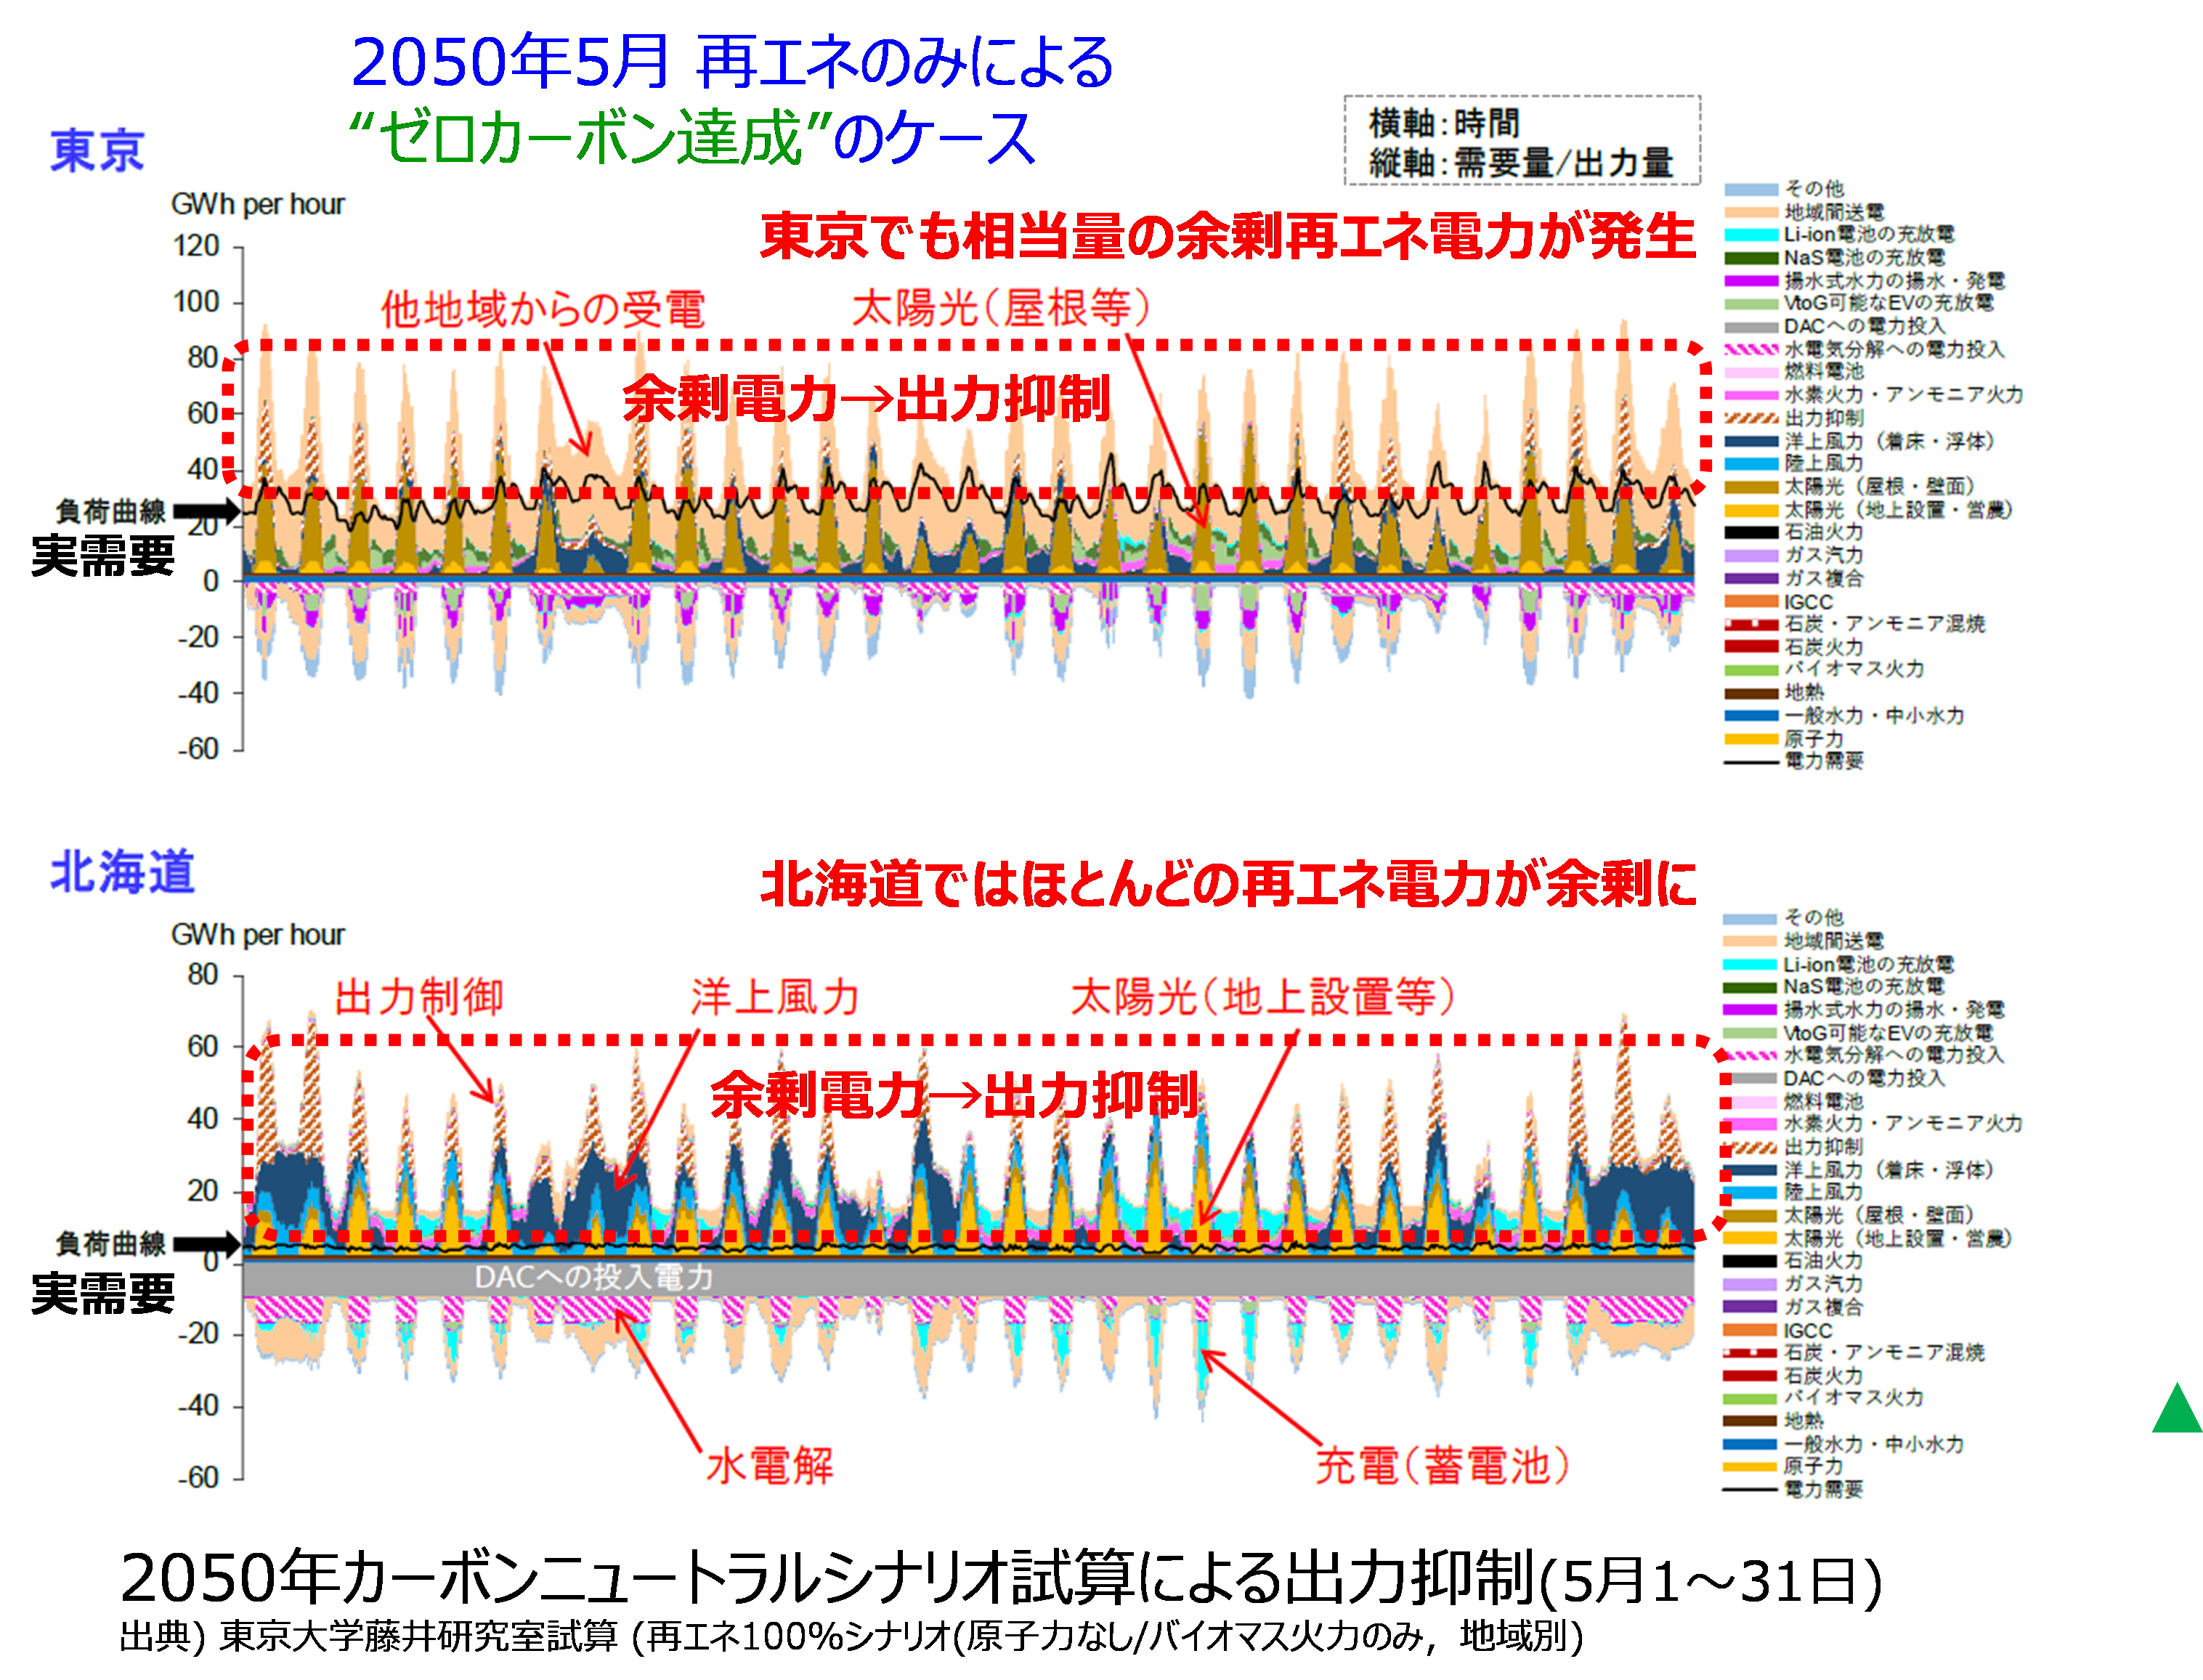Click the 充電(蓄電池) annotation label
2203x1680 pixels.
point(1442,1466)
